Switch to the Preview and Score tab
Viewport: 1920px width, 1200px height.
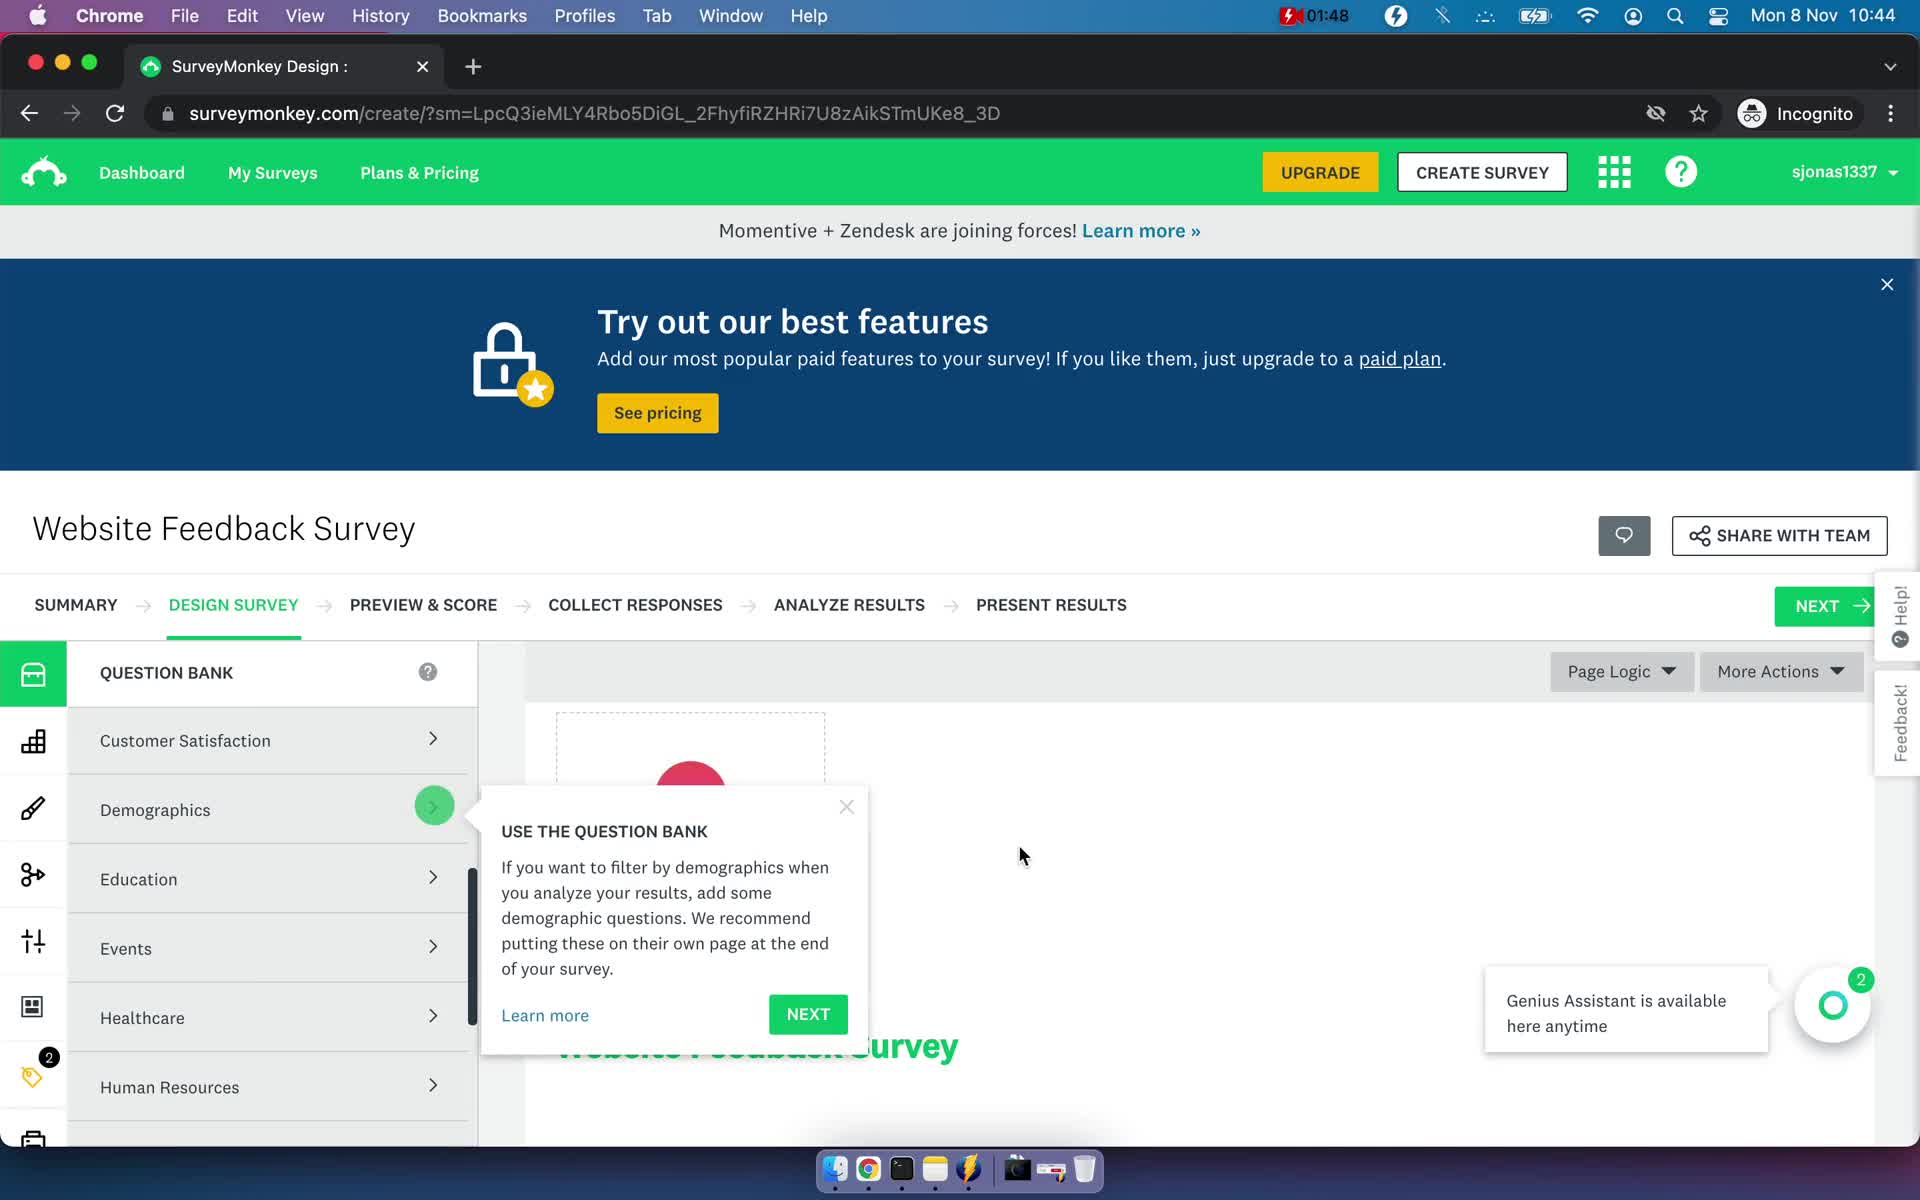click(423, 604)
